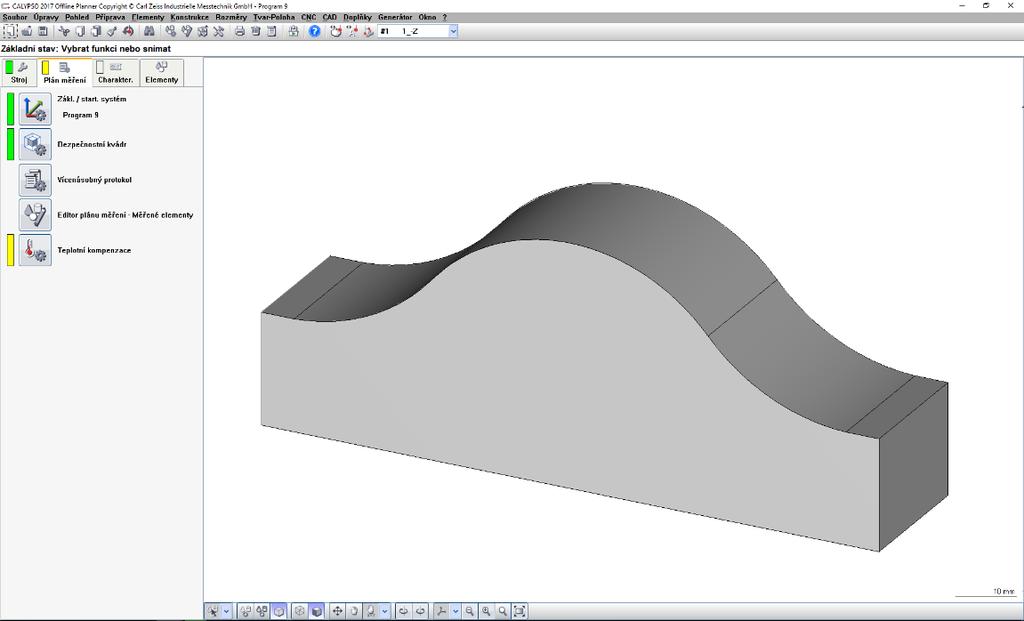The height and width of the screenshot is (621, 1024).
Task: Open Bezpečnostní kvádr icon button
Action: (x=35, y=144)
